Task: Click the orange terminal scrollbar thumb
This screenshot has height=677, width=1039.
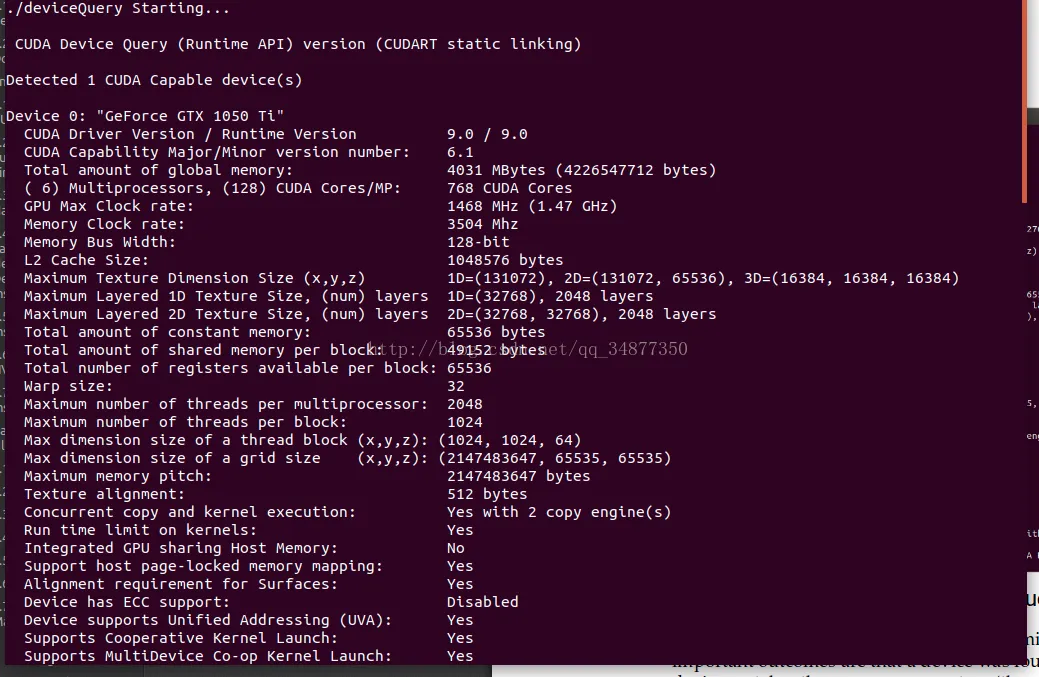Action: [1024, 100]
